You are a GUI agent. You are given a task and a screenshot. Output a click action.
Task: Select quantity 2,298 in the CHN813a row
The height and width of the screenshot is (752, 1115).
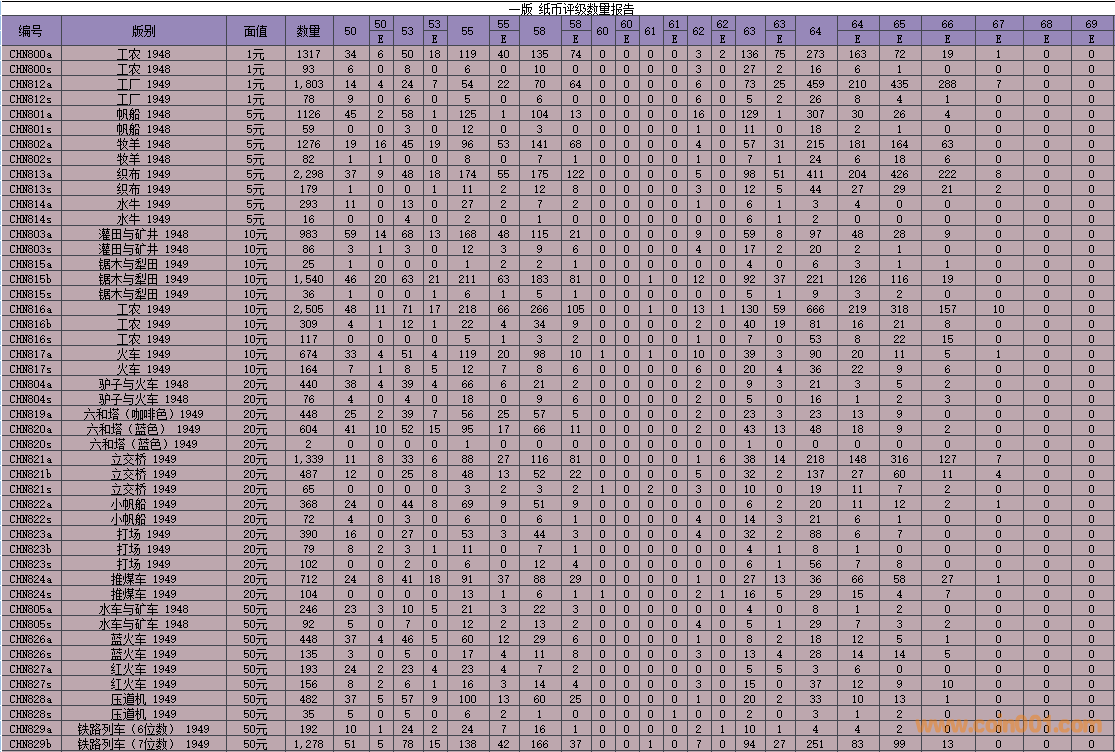pos(309,174)
